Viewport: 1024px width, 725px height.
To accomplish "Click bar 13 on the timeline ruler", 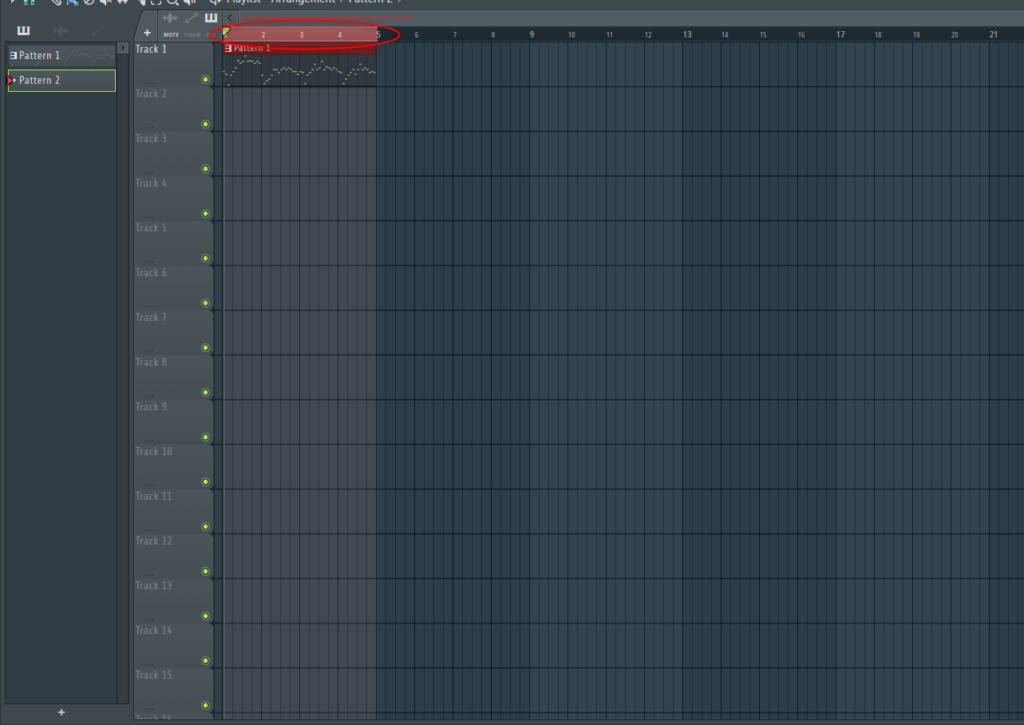I will [x=687, y=35].
